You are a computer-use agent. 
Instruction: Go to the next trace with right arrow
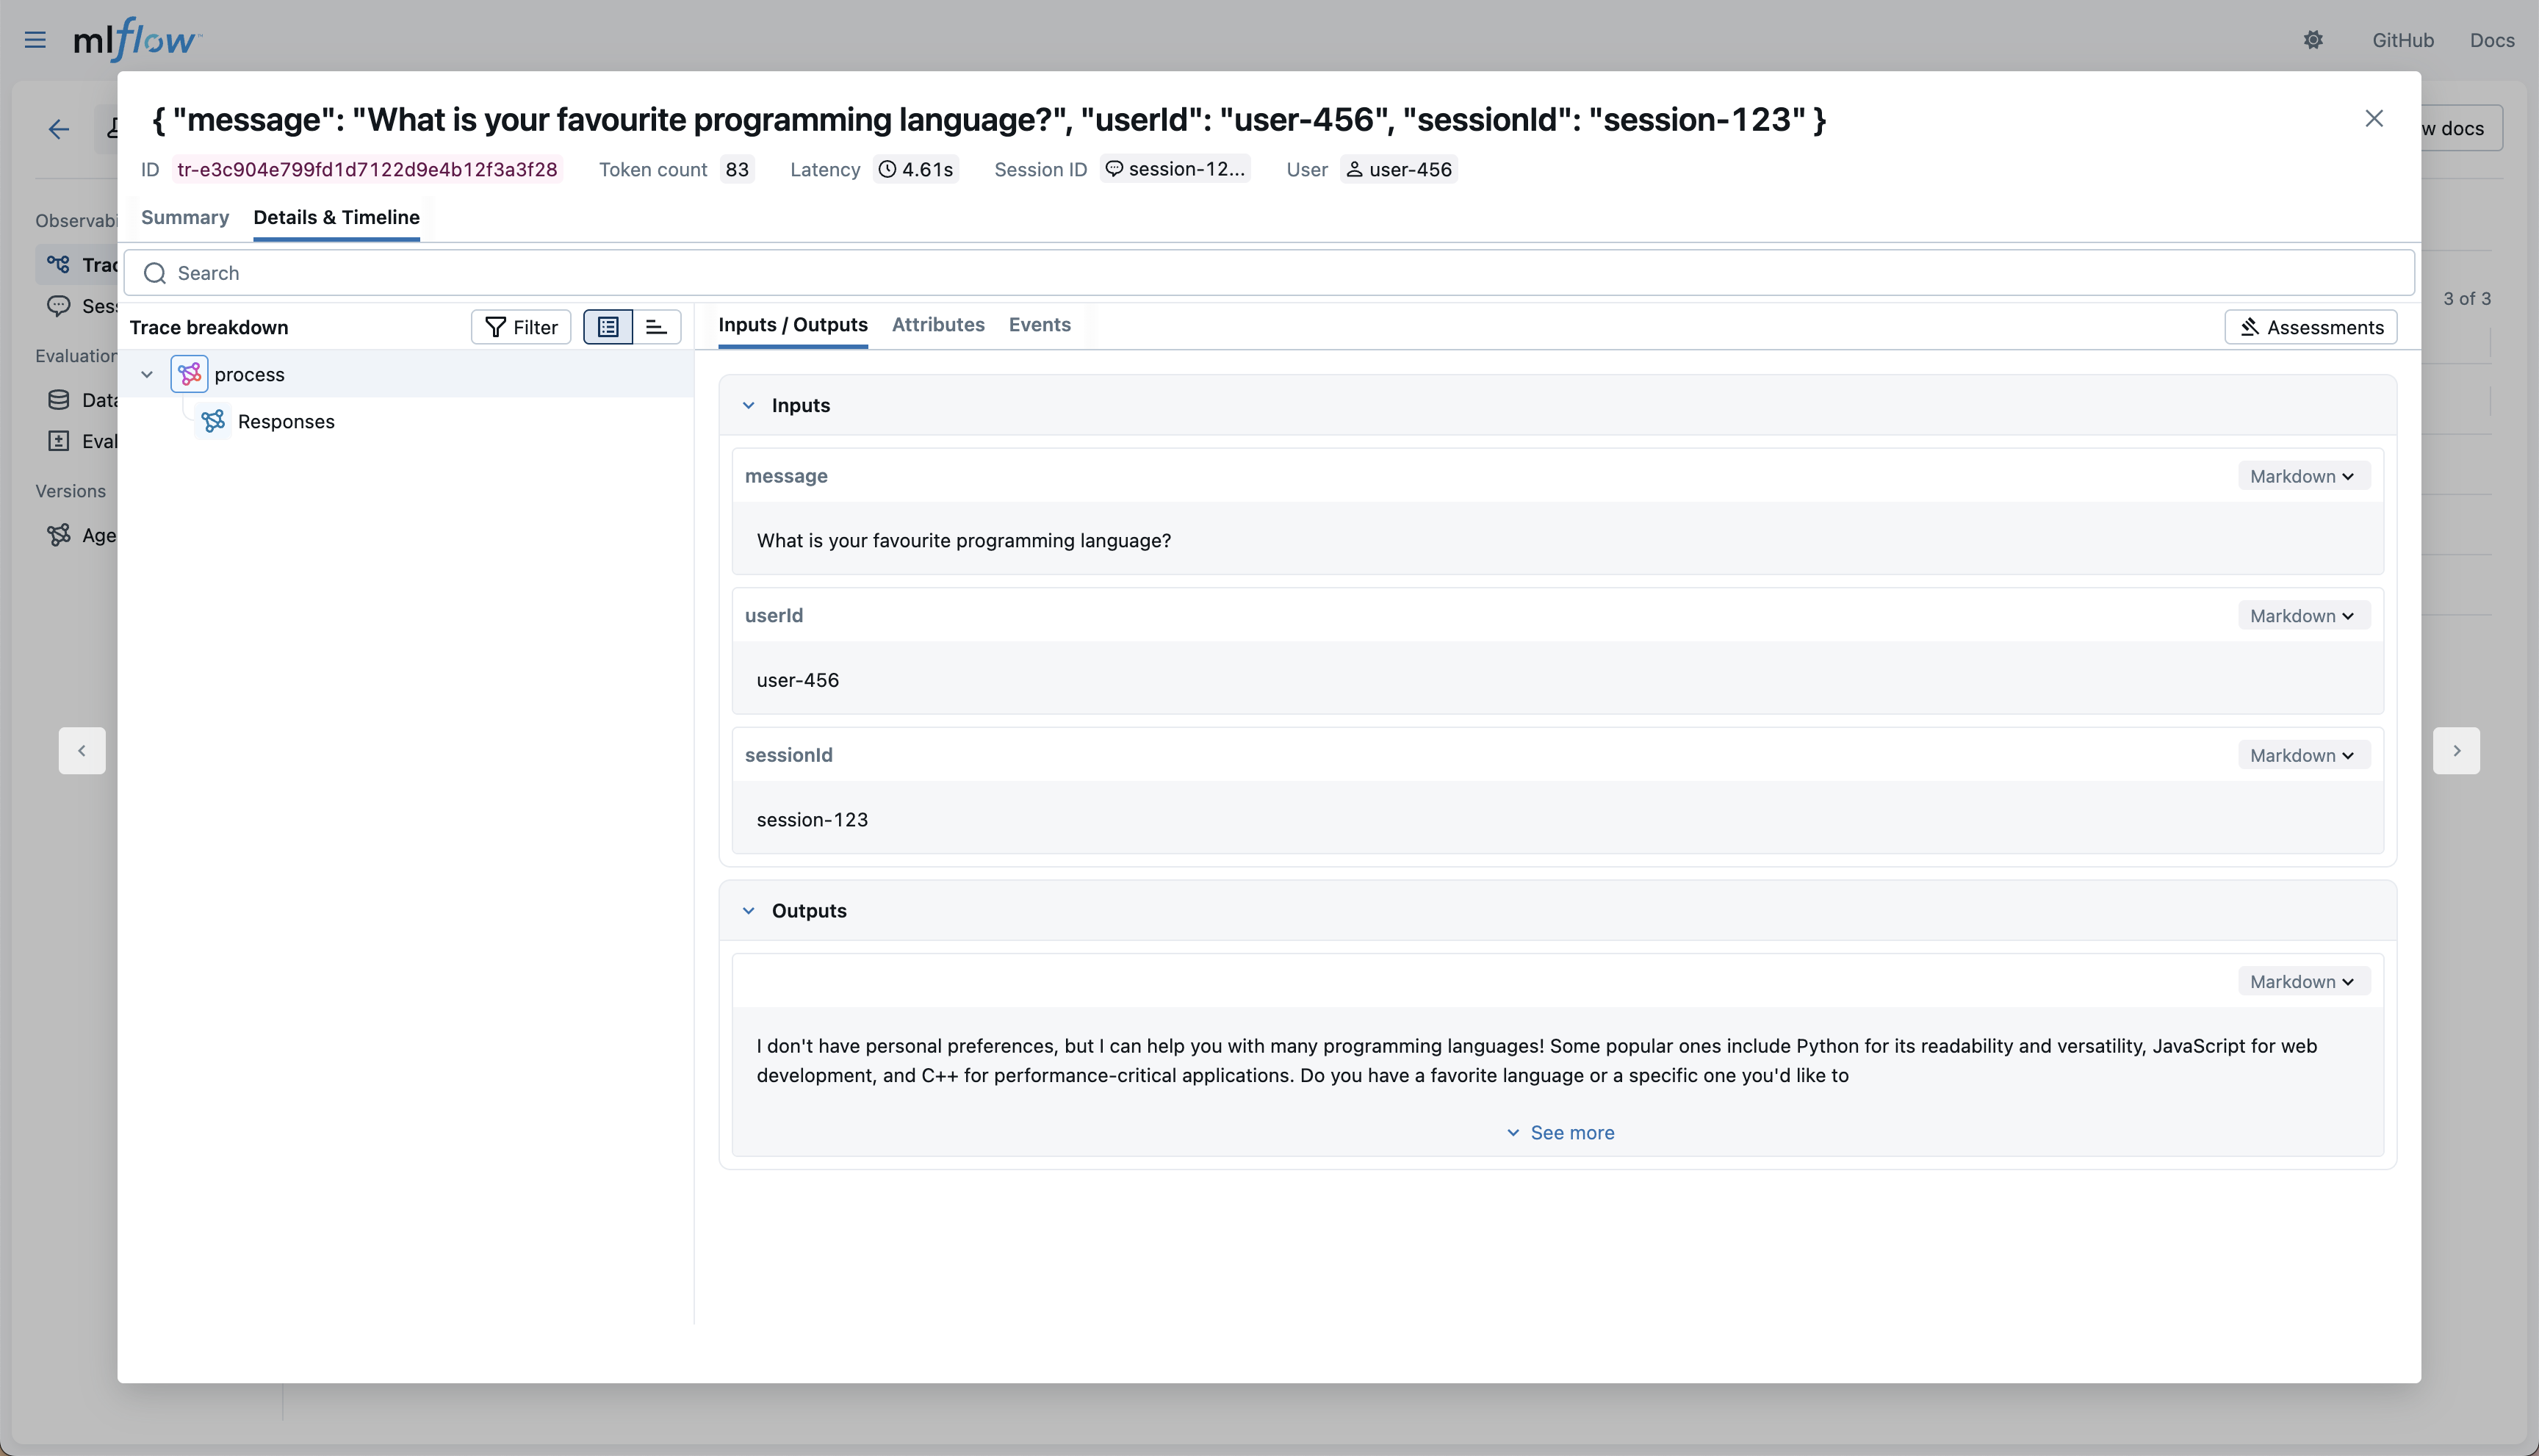click(x=2455, y=750)
